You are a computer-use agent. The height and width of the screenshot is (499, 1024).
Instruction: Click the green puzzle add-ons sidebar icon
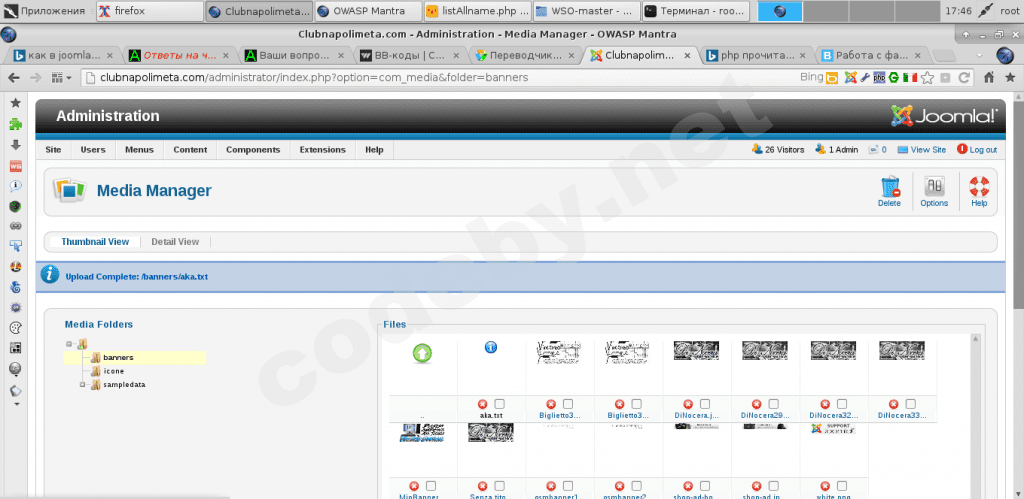point(16,124)
